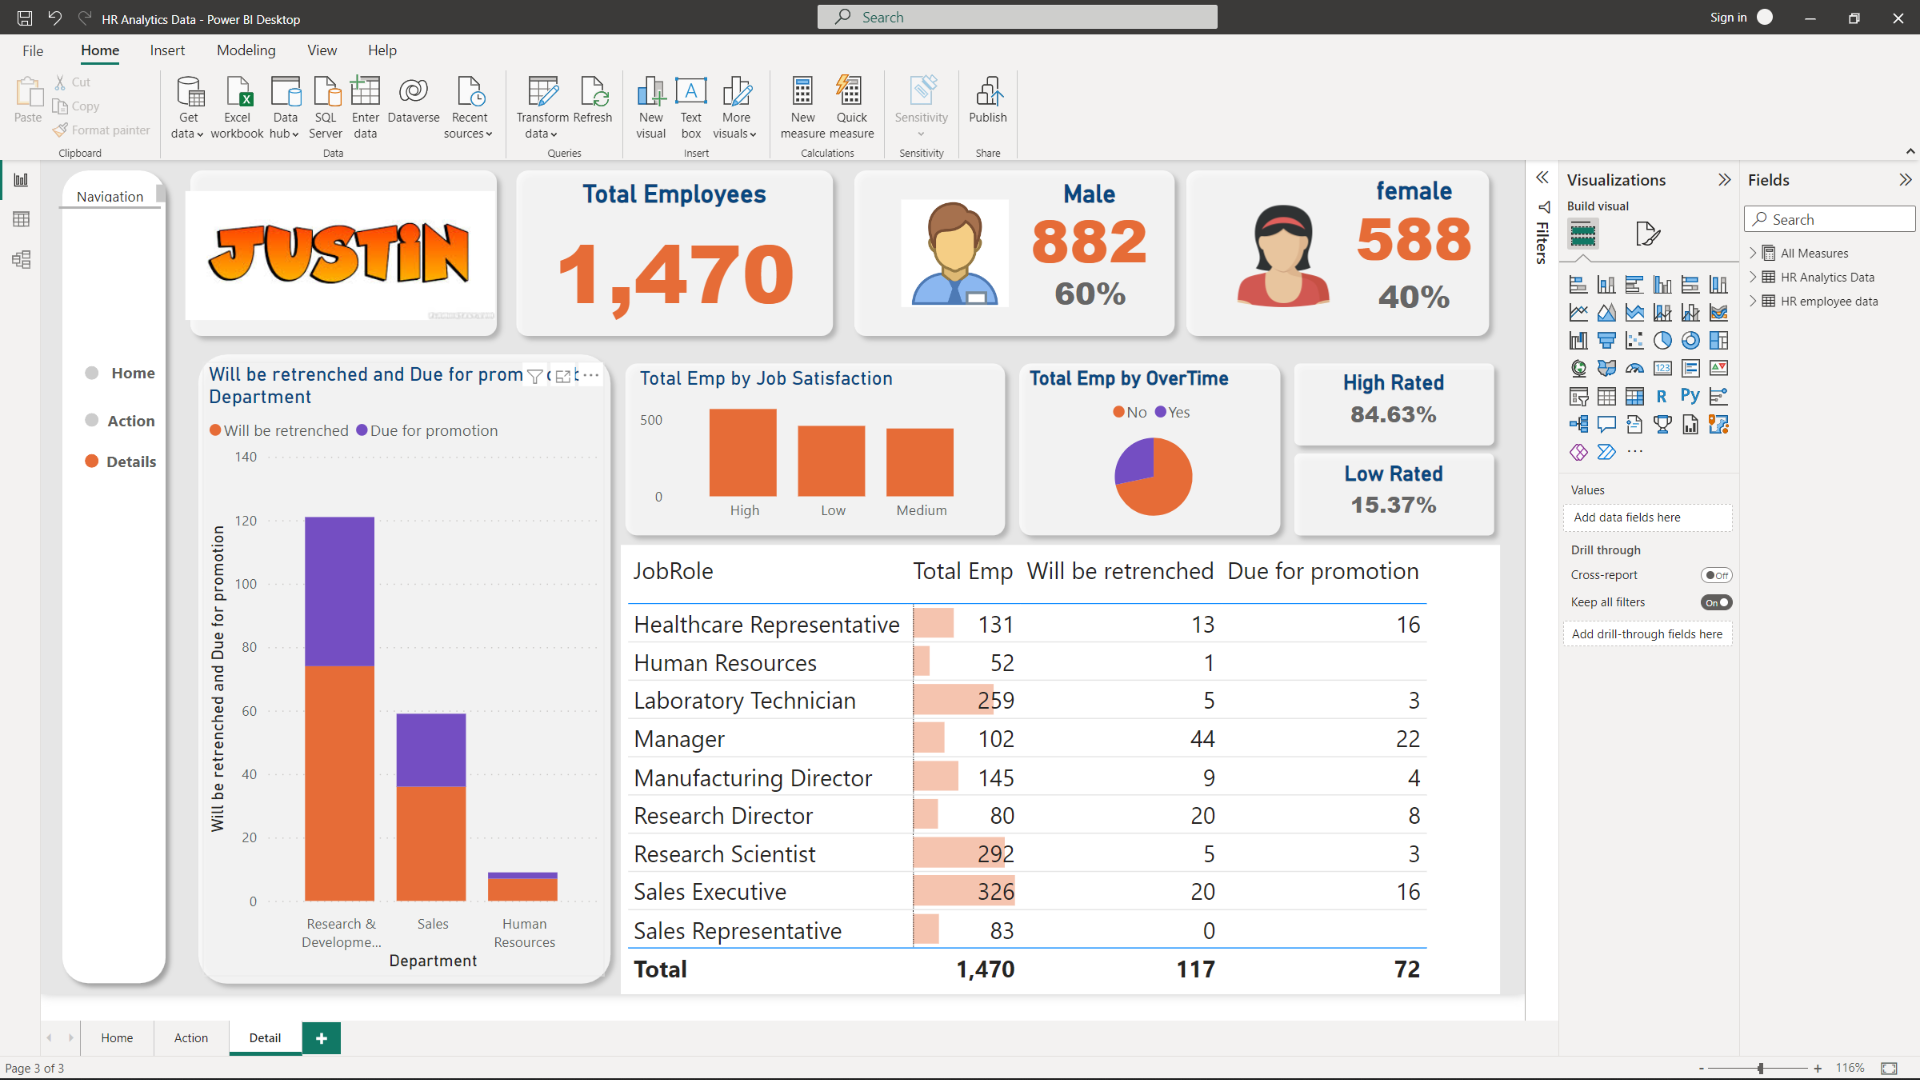Select the Action navigation radio button
Image resolution: width=1920 pixels, height=1080 pixels.
pyautogui.click(x=92, y=420)
